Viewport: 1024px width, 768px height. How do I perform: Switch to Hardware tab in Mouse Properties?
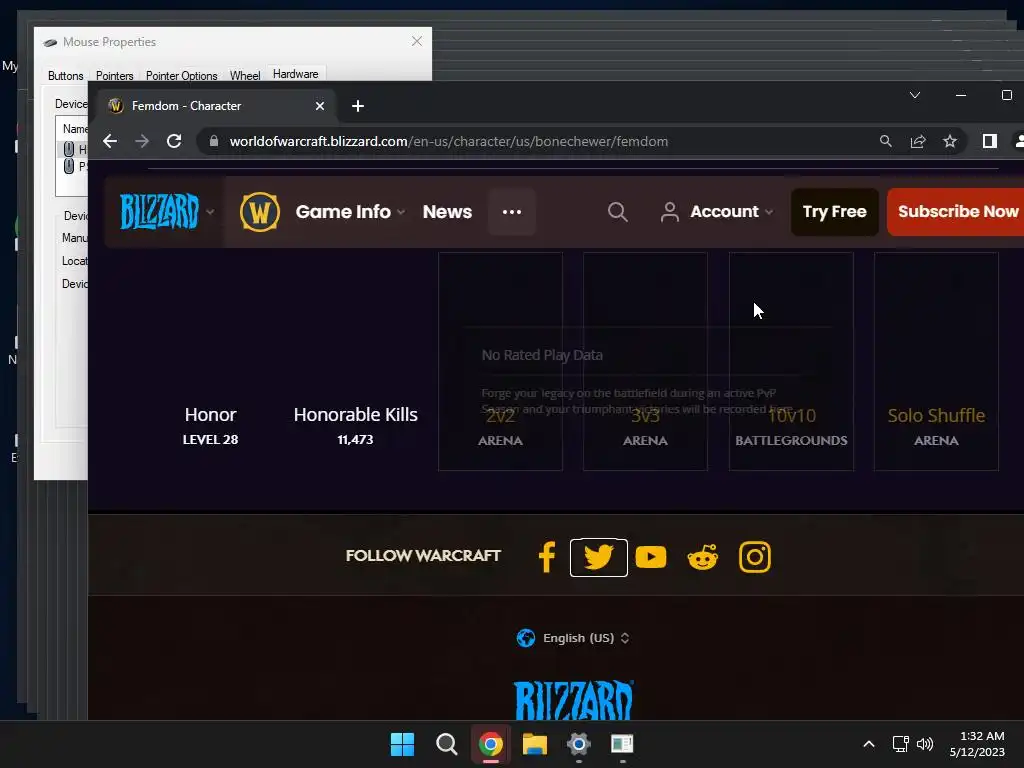coord(295,74)
